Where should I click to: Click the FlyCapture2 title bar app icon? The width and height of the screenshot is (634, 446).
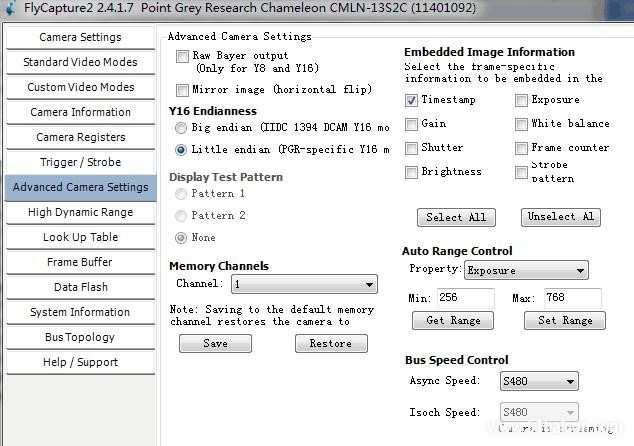coord(11,7)
